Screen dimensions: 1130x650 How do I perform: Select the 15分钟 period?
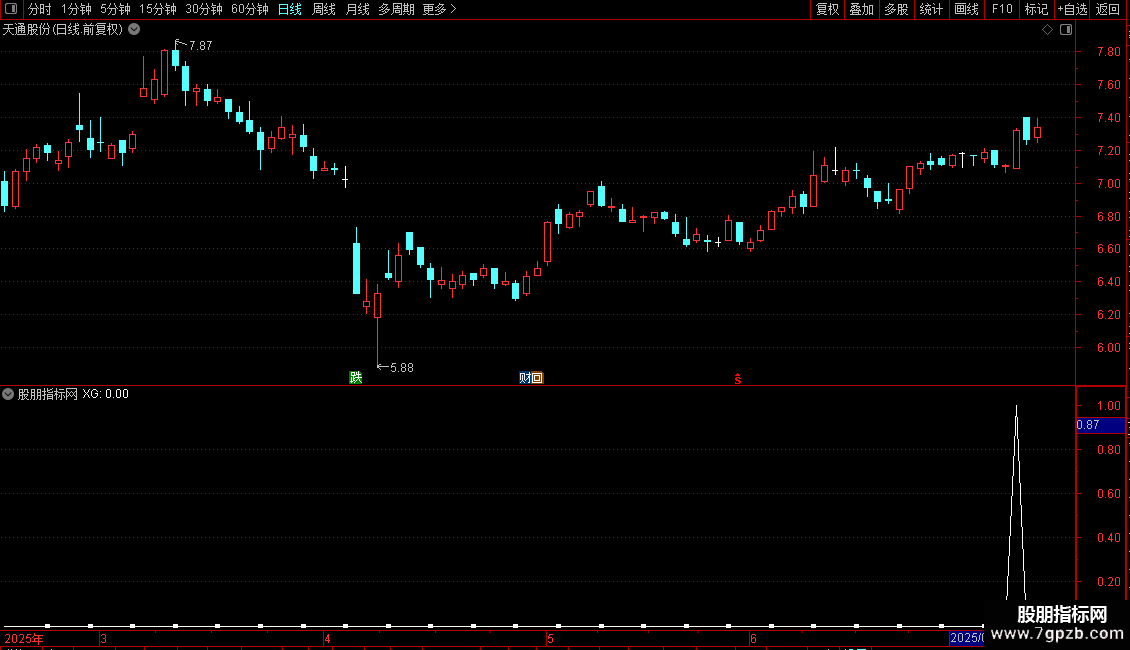[x=157, y=9]
